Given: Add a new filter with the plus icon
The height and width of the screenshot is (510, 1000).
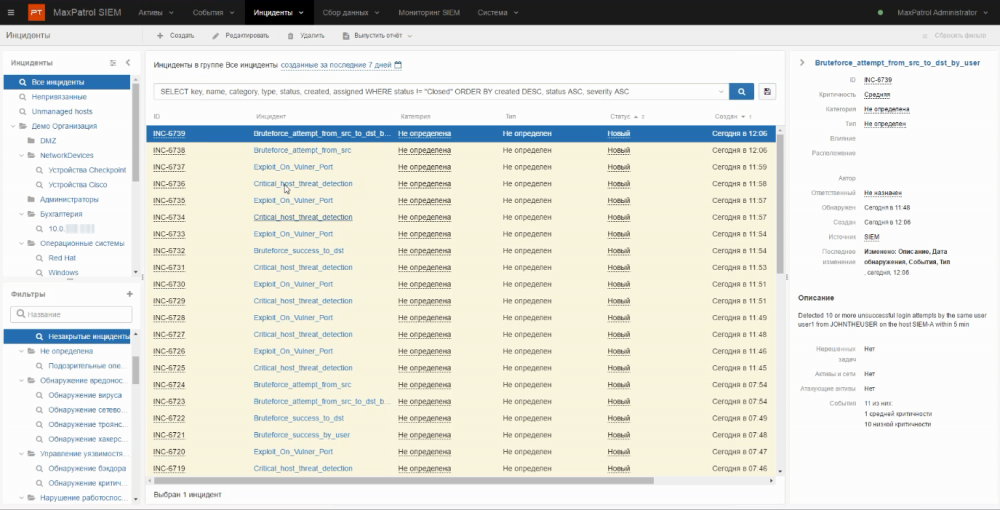Looking at the screenshot, I should (x=128, y=294).
